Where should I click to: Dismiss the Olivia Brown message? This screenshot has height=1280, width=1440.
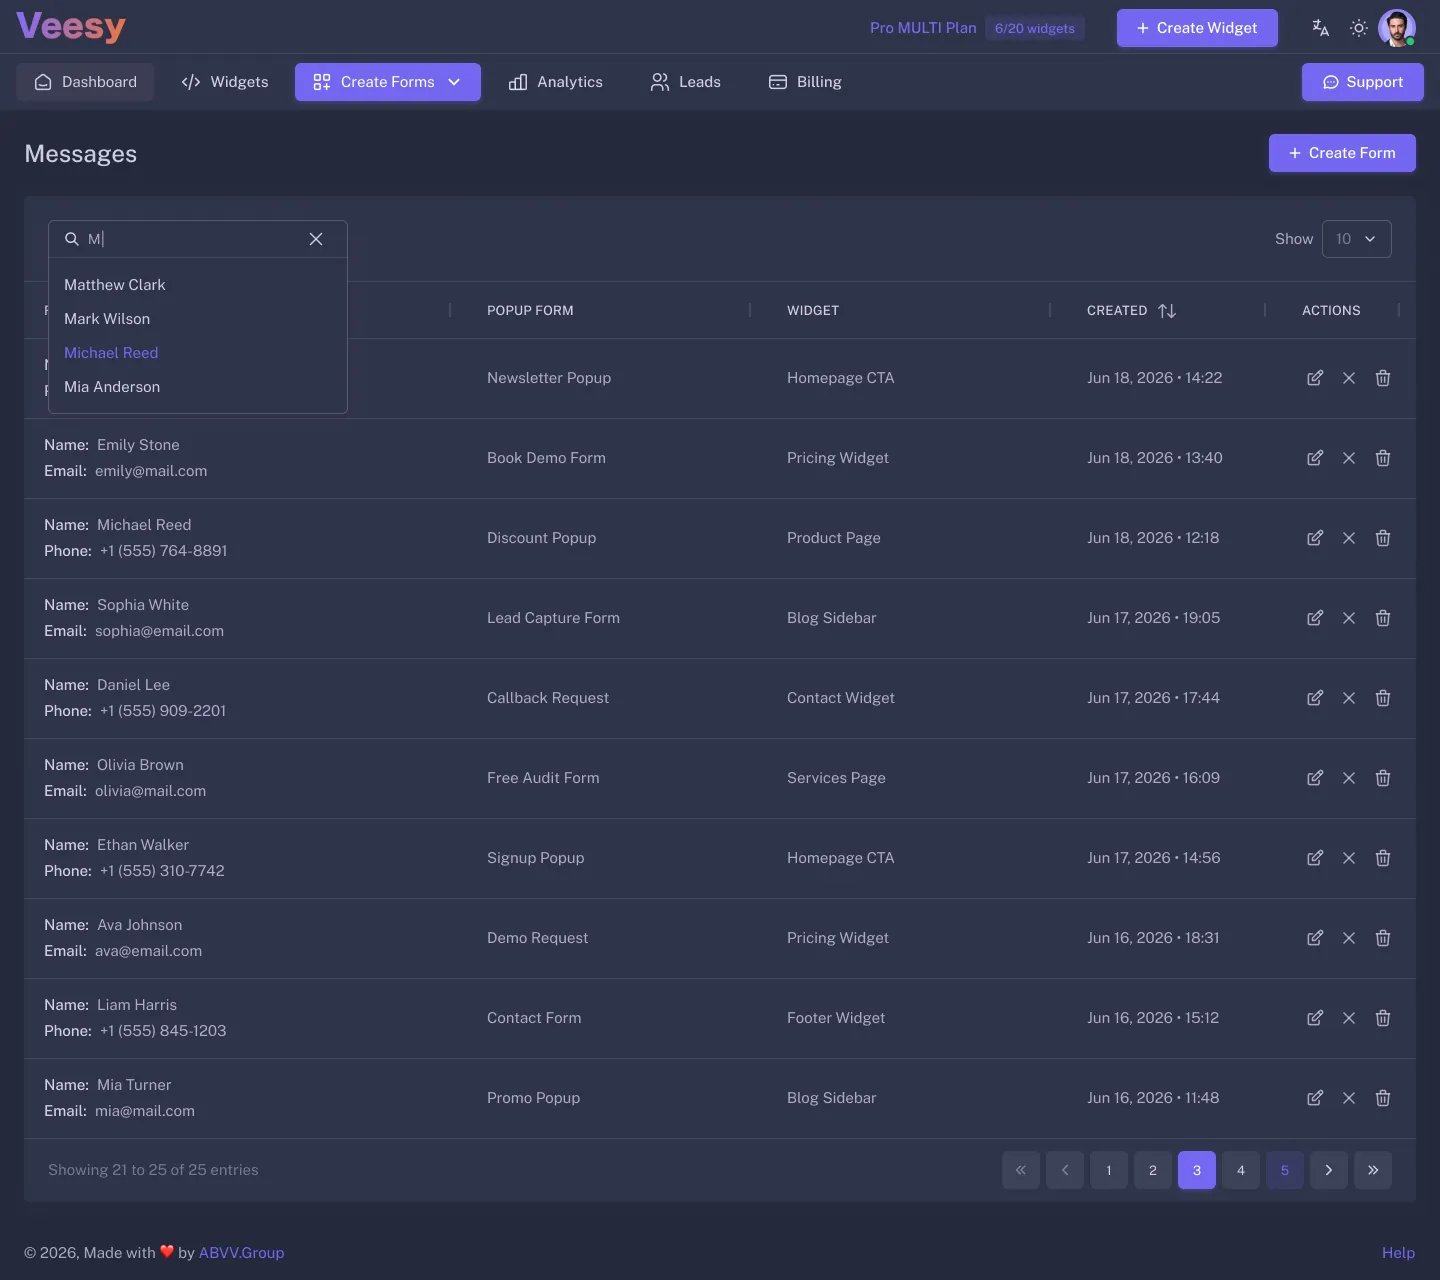coord(1349,778)
